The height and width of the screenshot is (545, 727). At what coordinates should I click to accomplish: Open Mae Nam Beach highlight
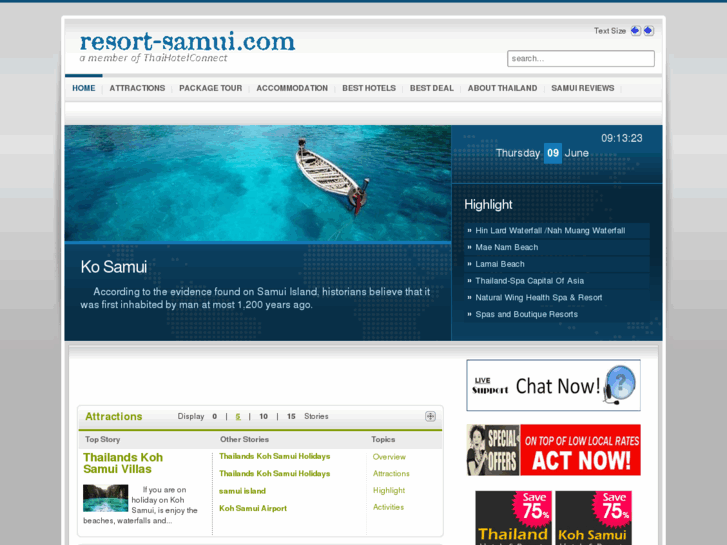coord(507,247)
